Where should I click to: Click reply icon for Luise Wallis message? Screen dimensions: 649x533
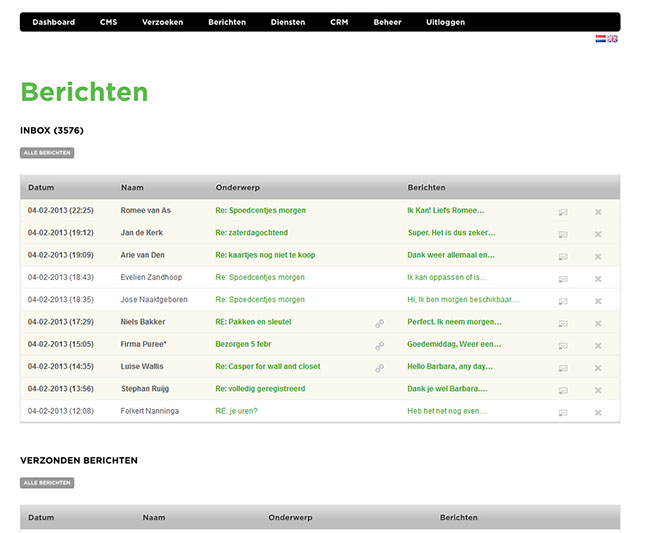point(563,367)
